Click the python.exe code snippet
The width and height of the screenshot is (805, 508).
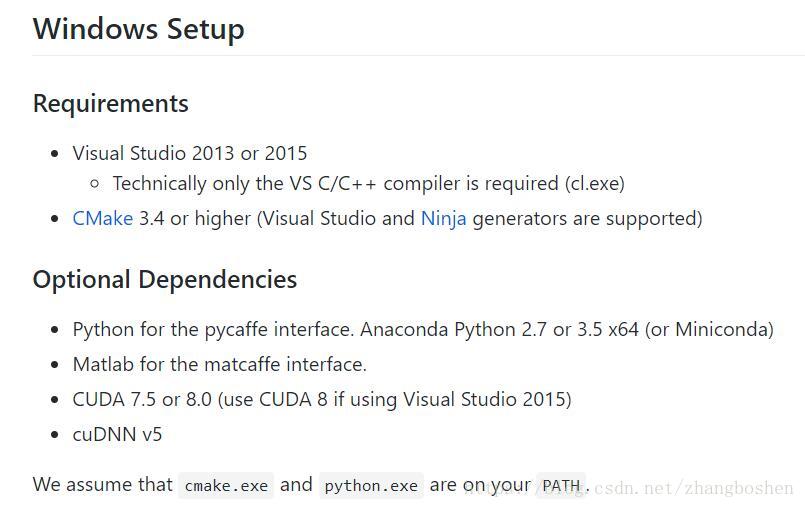pos(371,485)
